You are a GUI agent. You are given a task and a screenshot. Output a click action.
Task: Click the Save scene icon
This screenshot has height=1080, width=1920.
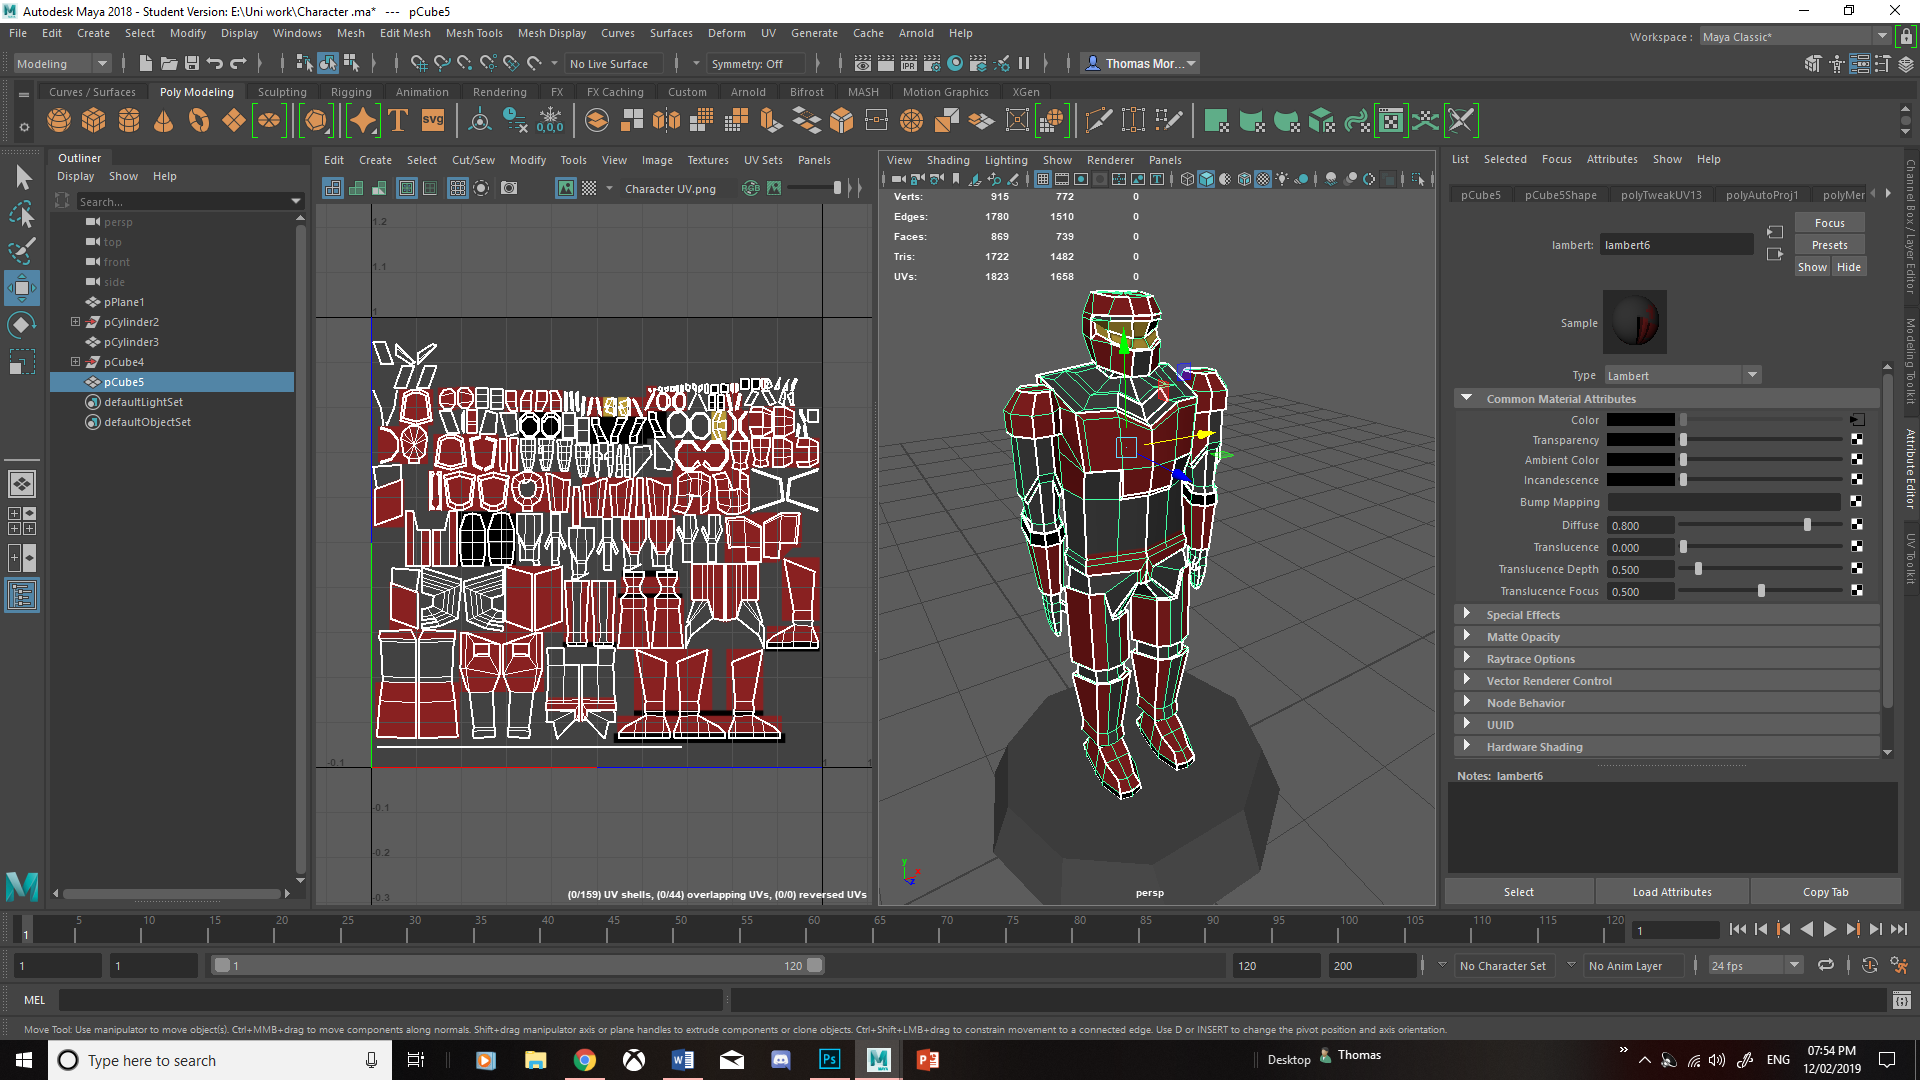tap(192, 63)
